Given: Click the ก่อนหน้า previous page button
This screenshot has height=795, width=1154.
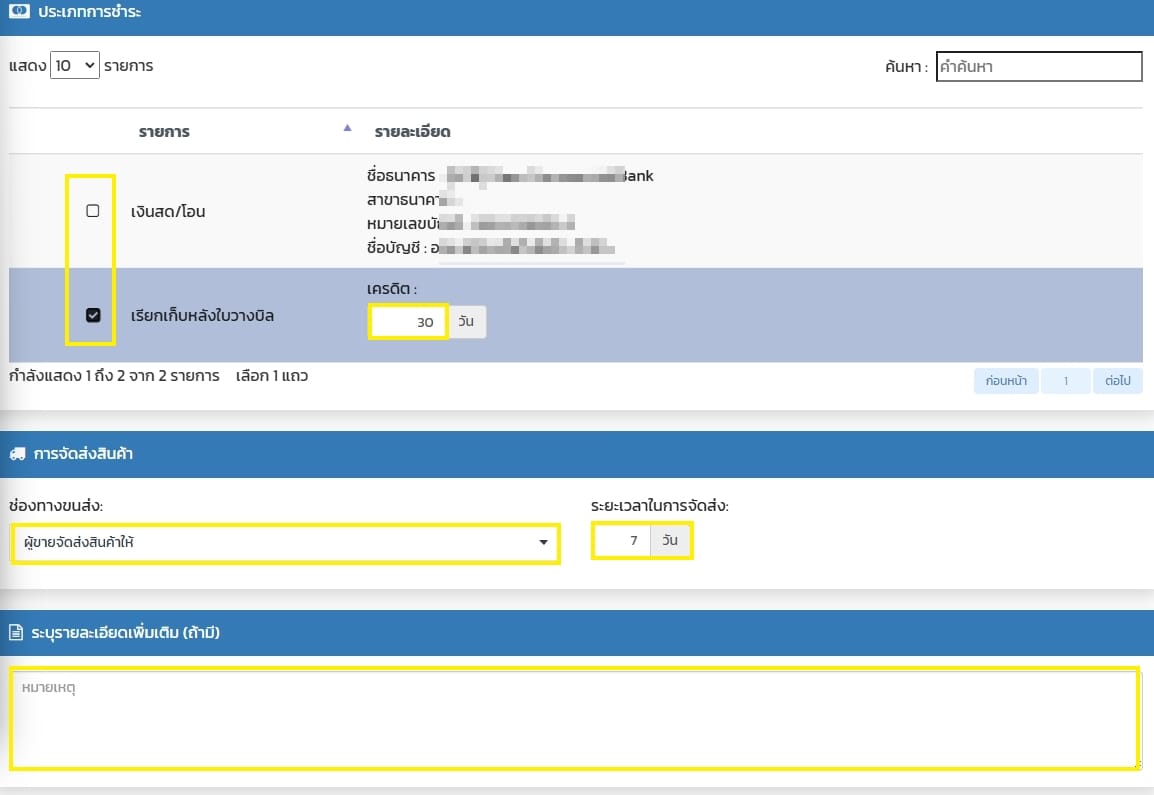Looking at the screenshot, I should (x=1006, y=381).
